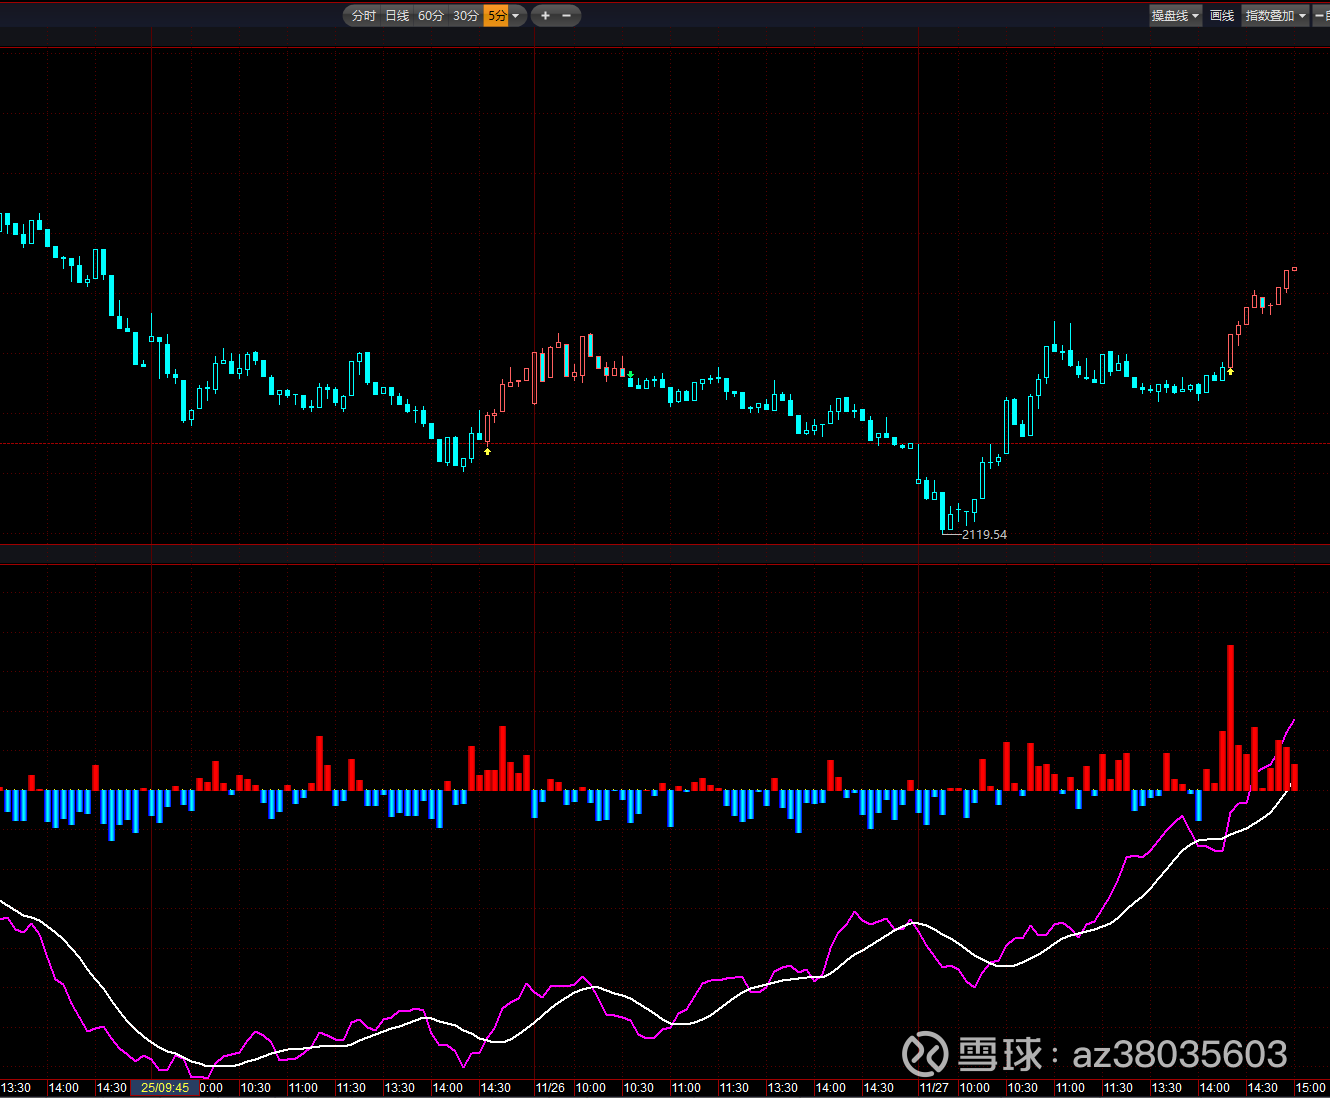
Task: Click the green signal arrow on the candlesticks
Action: [630, 375]
